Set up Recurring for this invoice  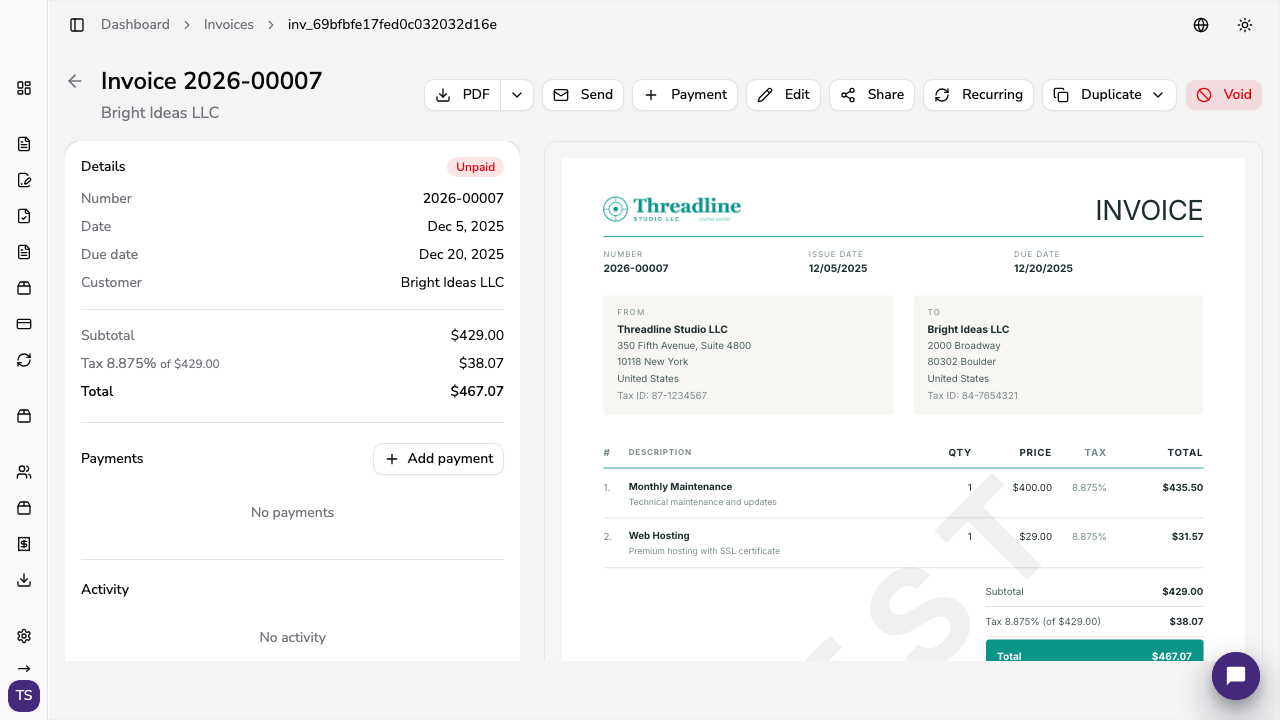pos(978,95)
